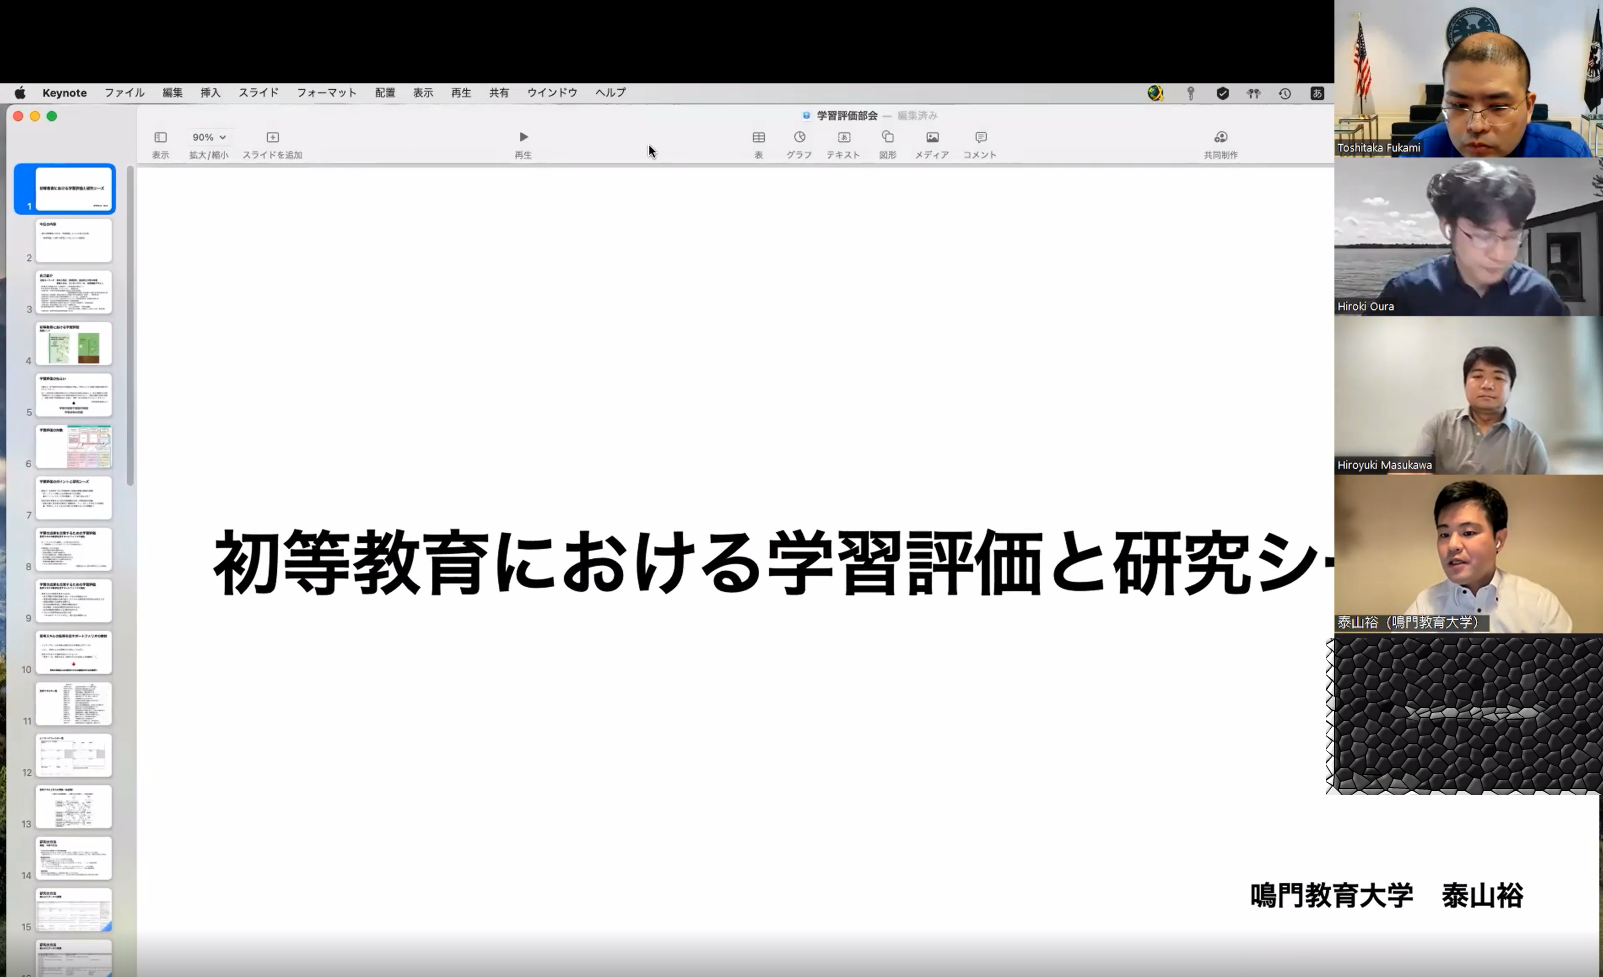Click the Collaborate (共同制作) icon
This screenshot has width=1603, height=977.
pos(1220,138)
